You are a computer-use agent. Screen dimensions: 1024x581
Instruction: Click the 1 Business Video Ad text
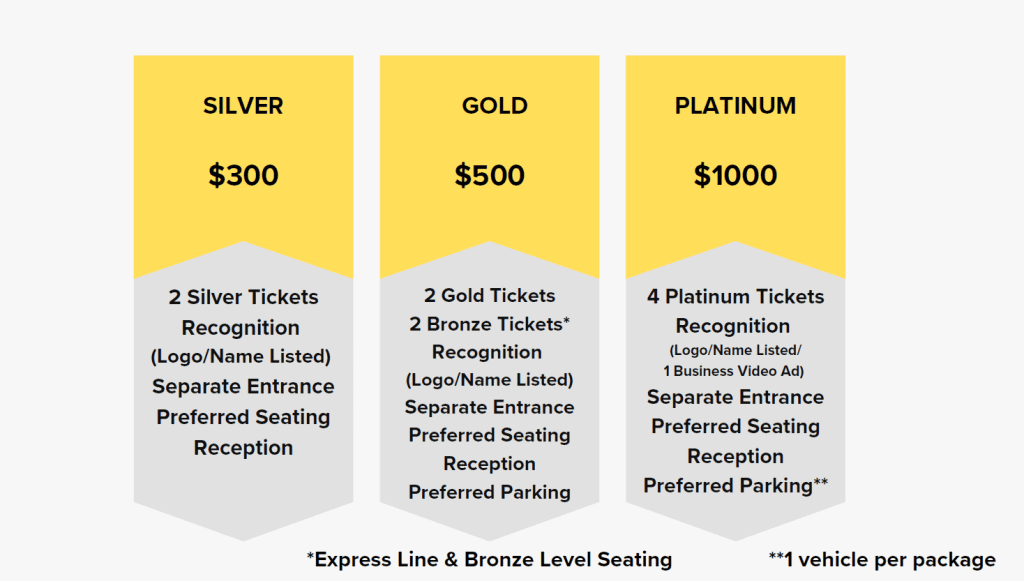pyautogui.click(x=735, y=371)
